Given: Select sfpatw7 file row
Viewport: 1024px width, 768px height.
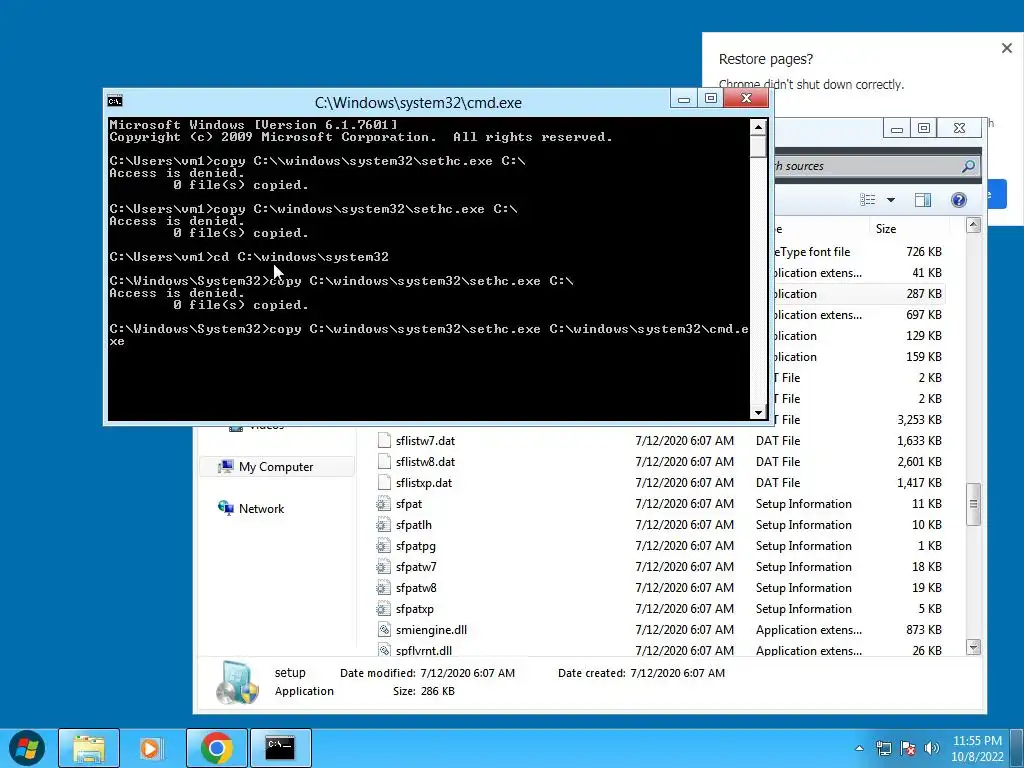Looking at the screenshot, I should coord(660,567).
